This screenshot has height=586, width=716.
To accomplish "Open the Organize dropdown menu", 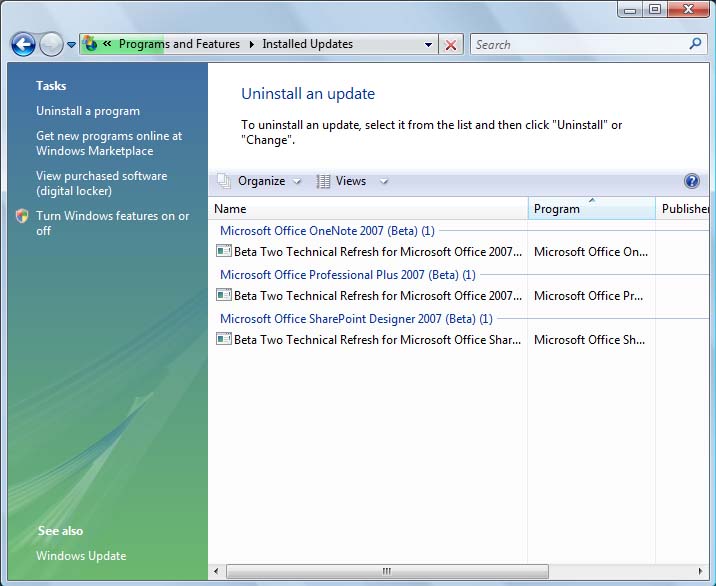I will point(260,181).
